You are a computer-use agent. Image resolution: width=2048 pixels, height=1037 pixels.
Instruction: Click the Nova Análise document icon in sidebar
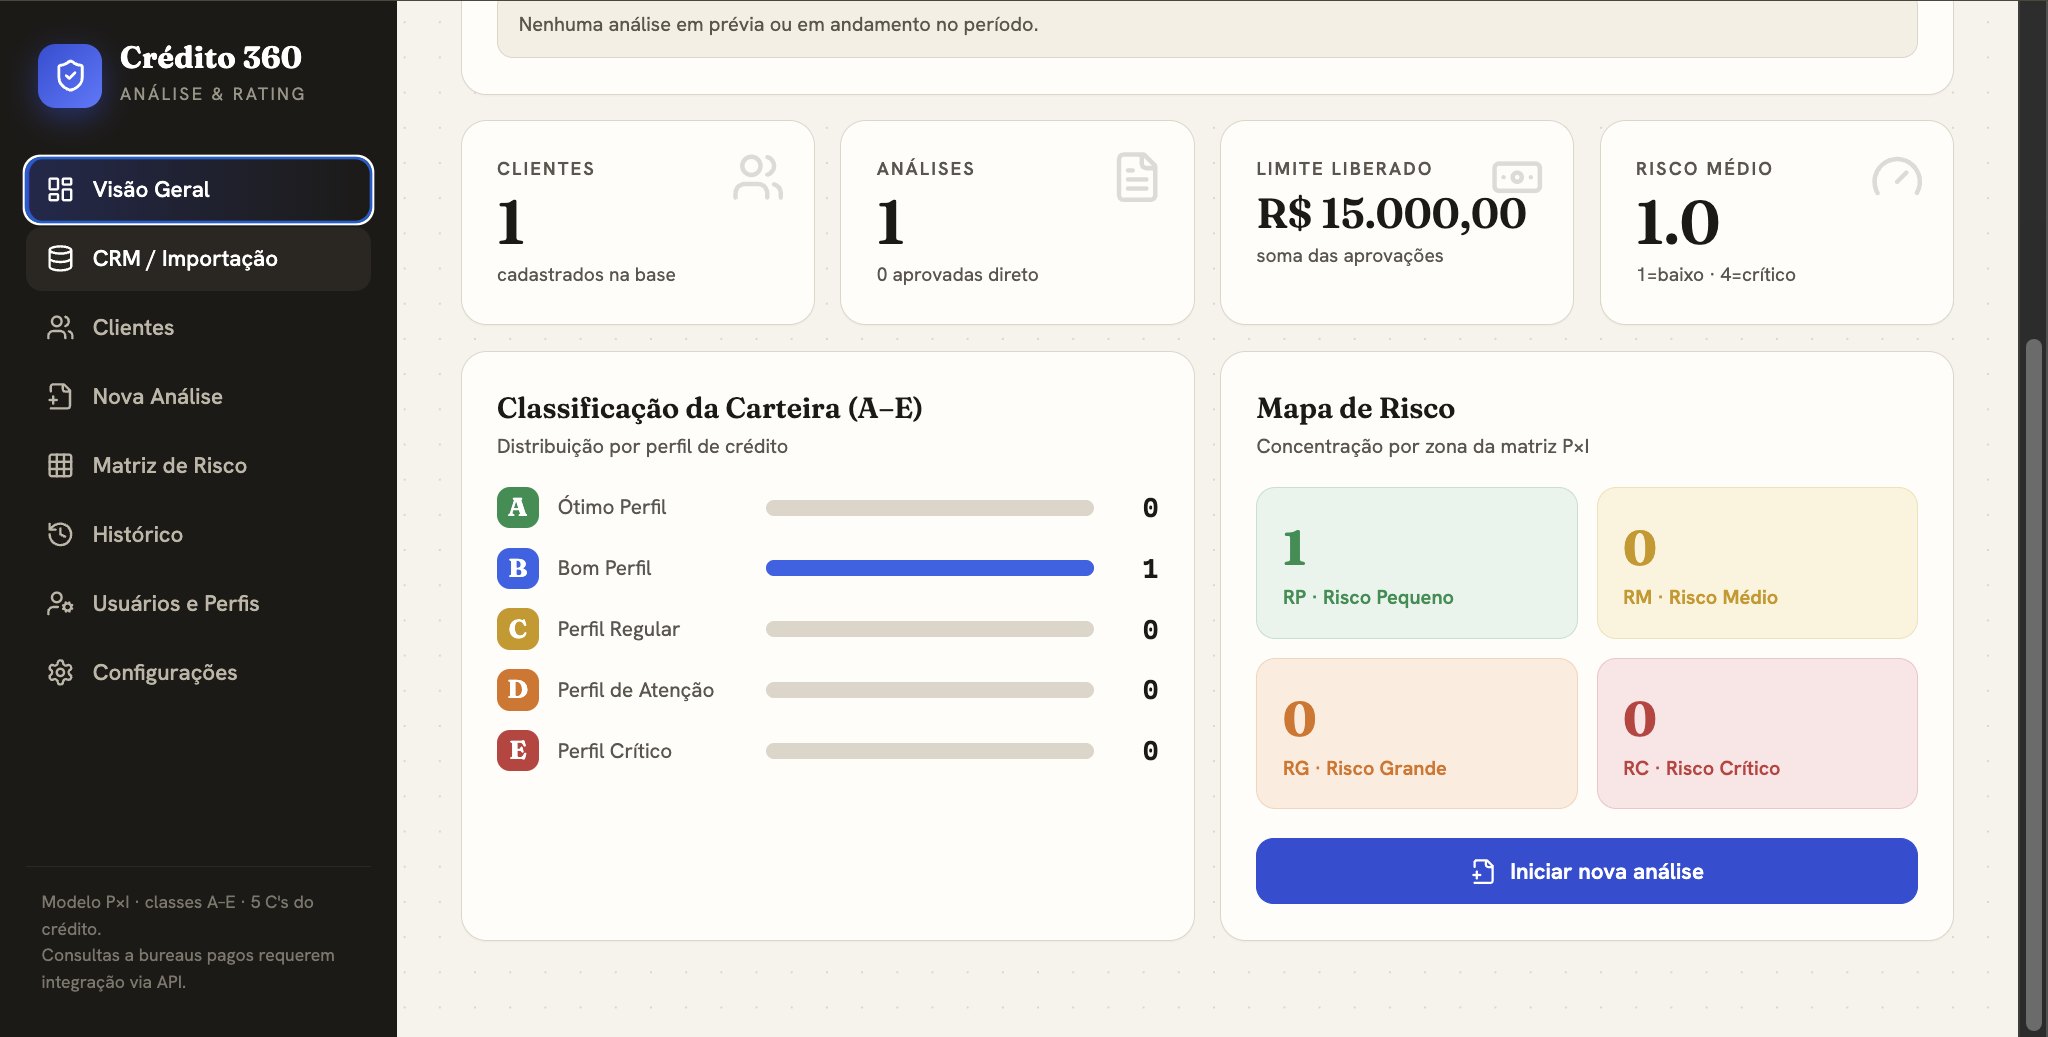(x=60, y=396)
